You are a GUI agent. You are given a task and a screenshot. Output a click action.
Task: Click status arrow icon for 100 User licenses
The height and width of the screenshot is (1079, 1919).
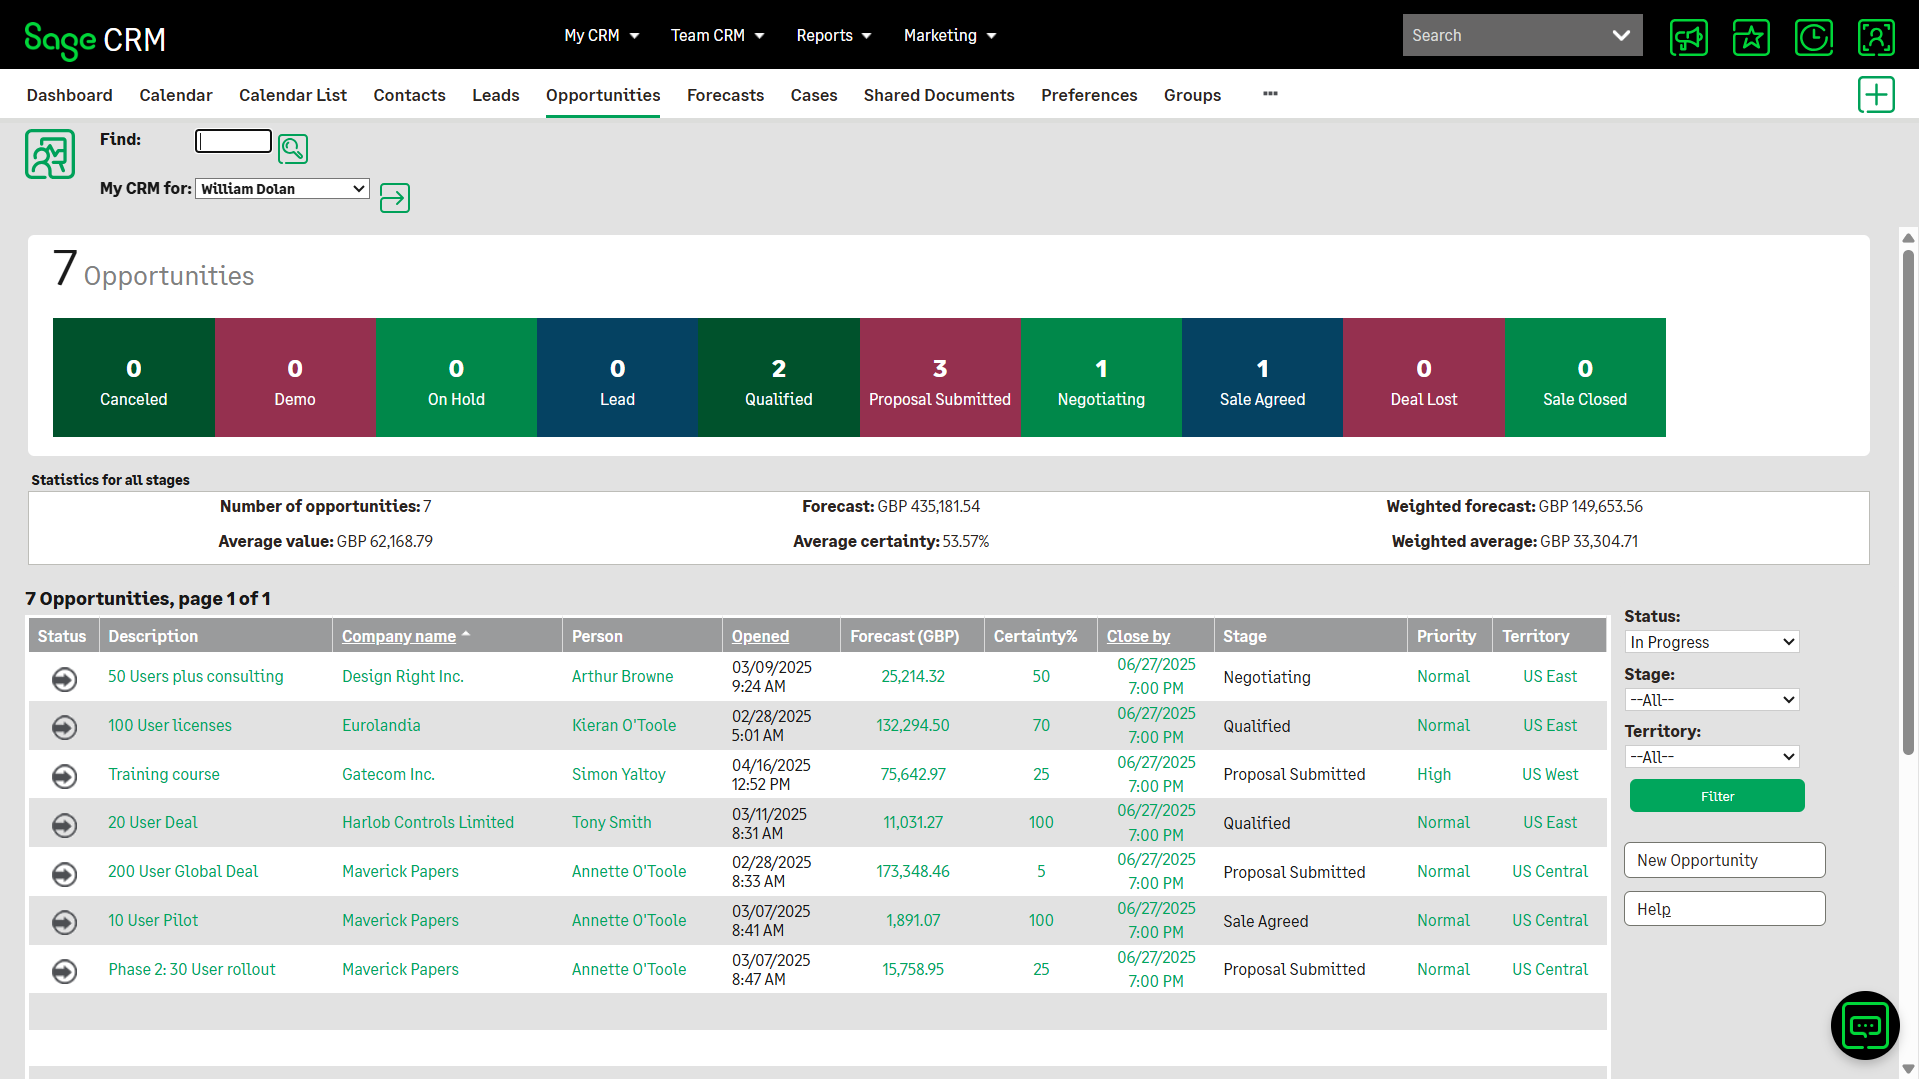tap(64, 727)
